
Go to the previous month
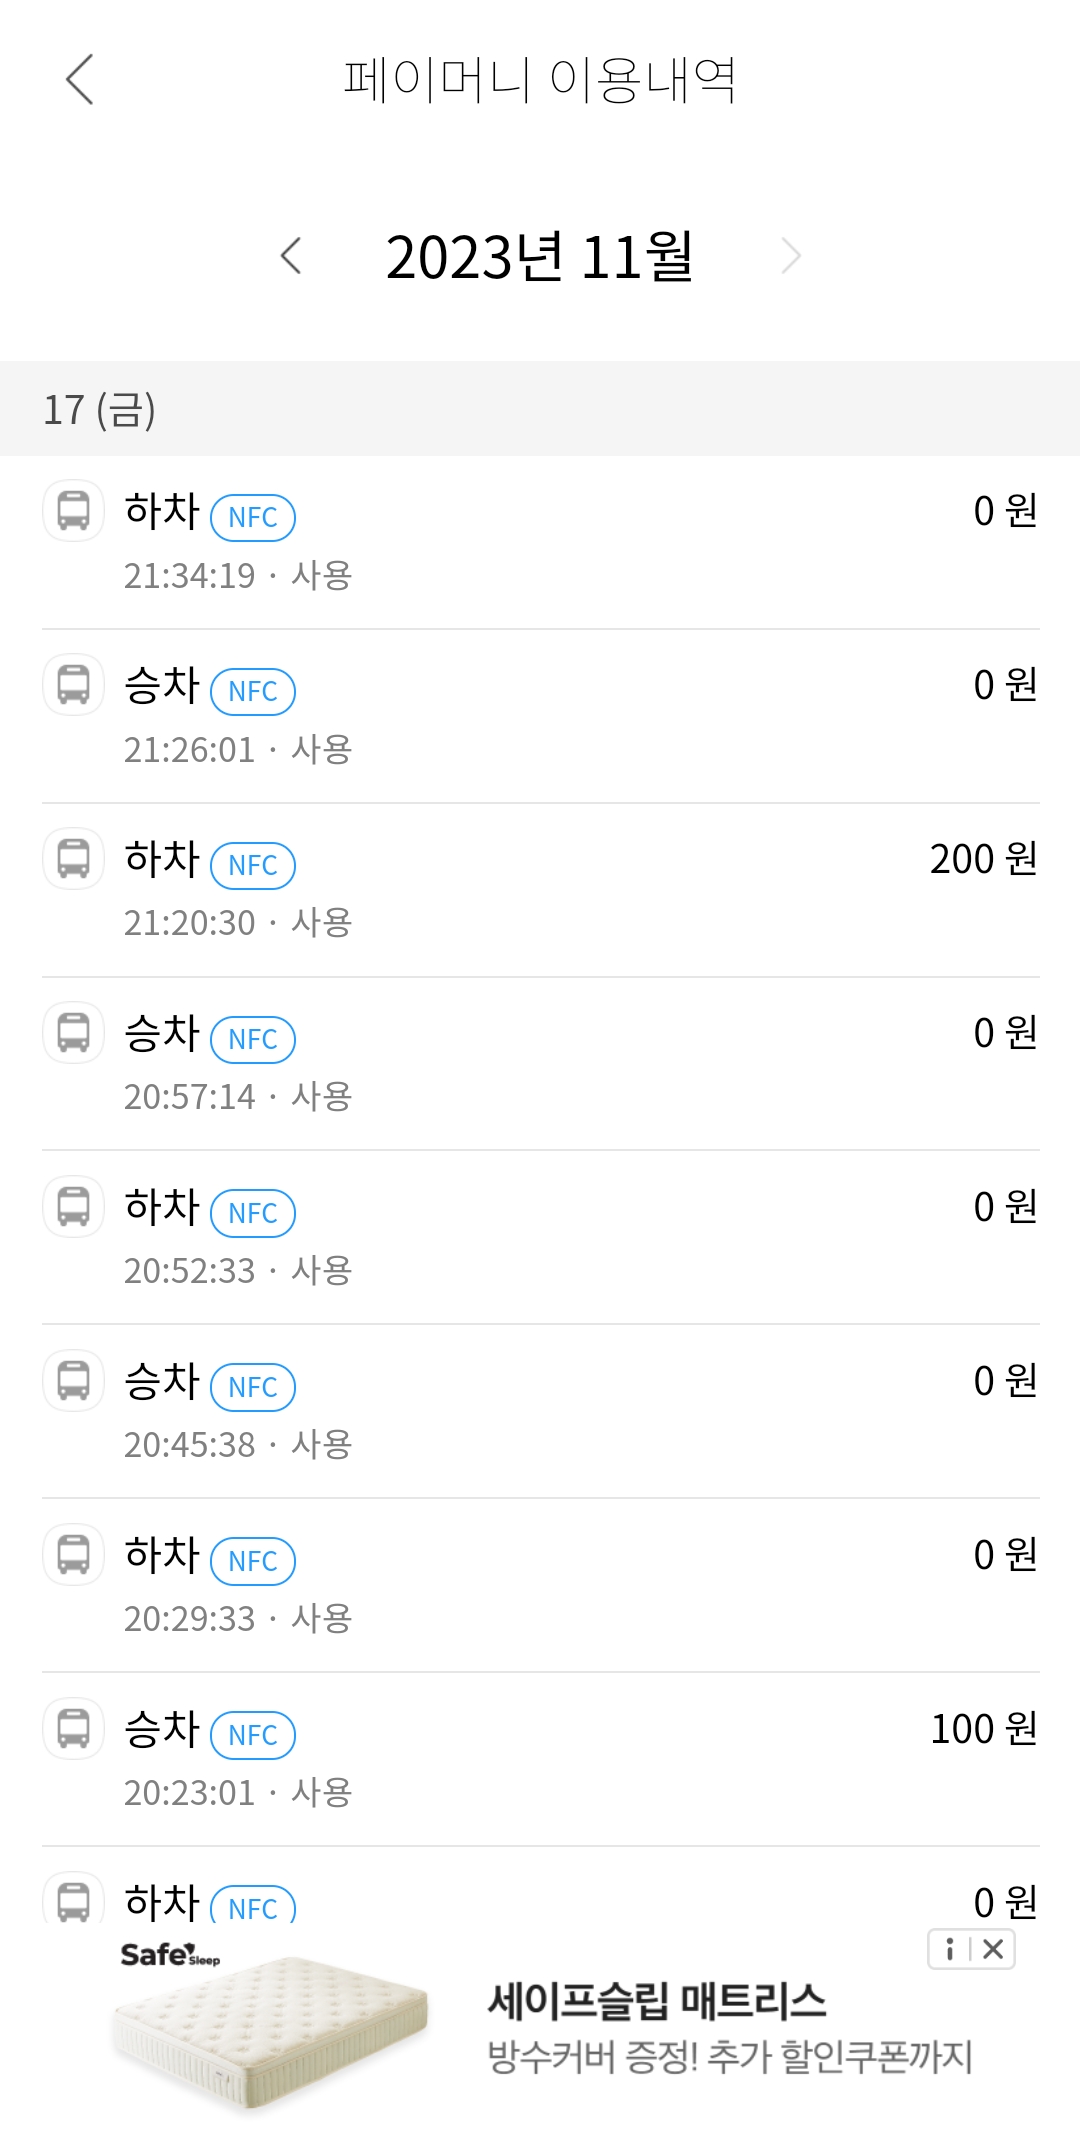click(291, 256)
